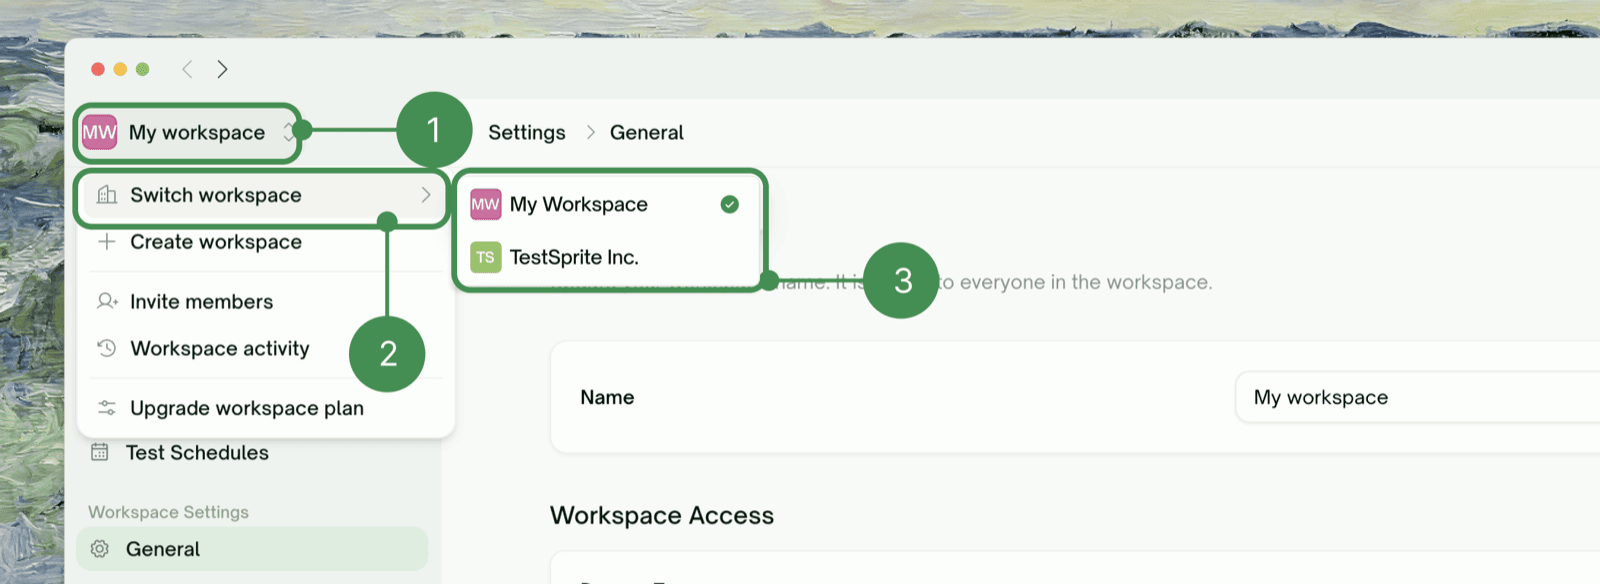Image resolution: width=1600 pixels, height=584 pixels.
Task: Open General under Workspace Settings
Action: click(x=252, y=549)
